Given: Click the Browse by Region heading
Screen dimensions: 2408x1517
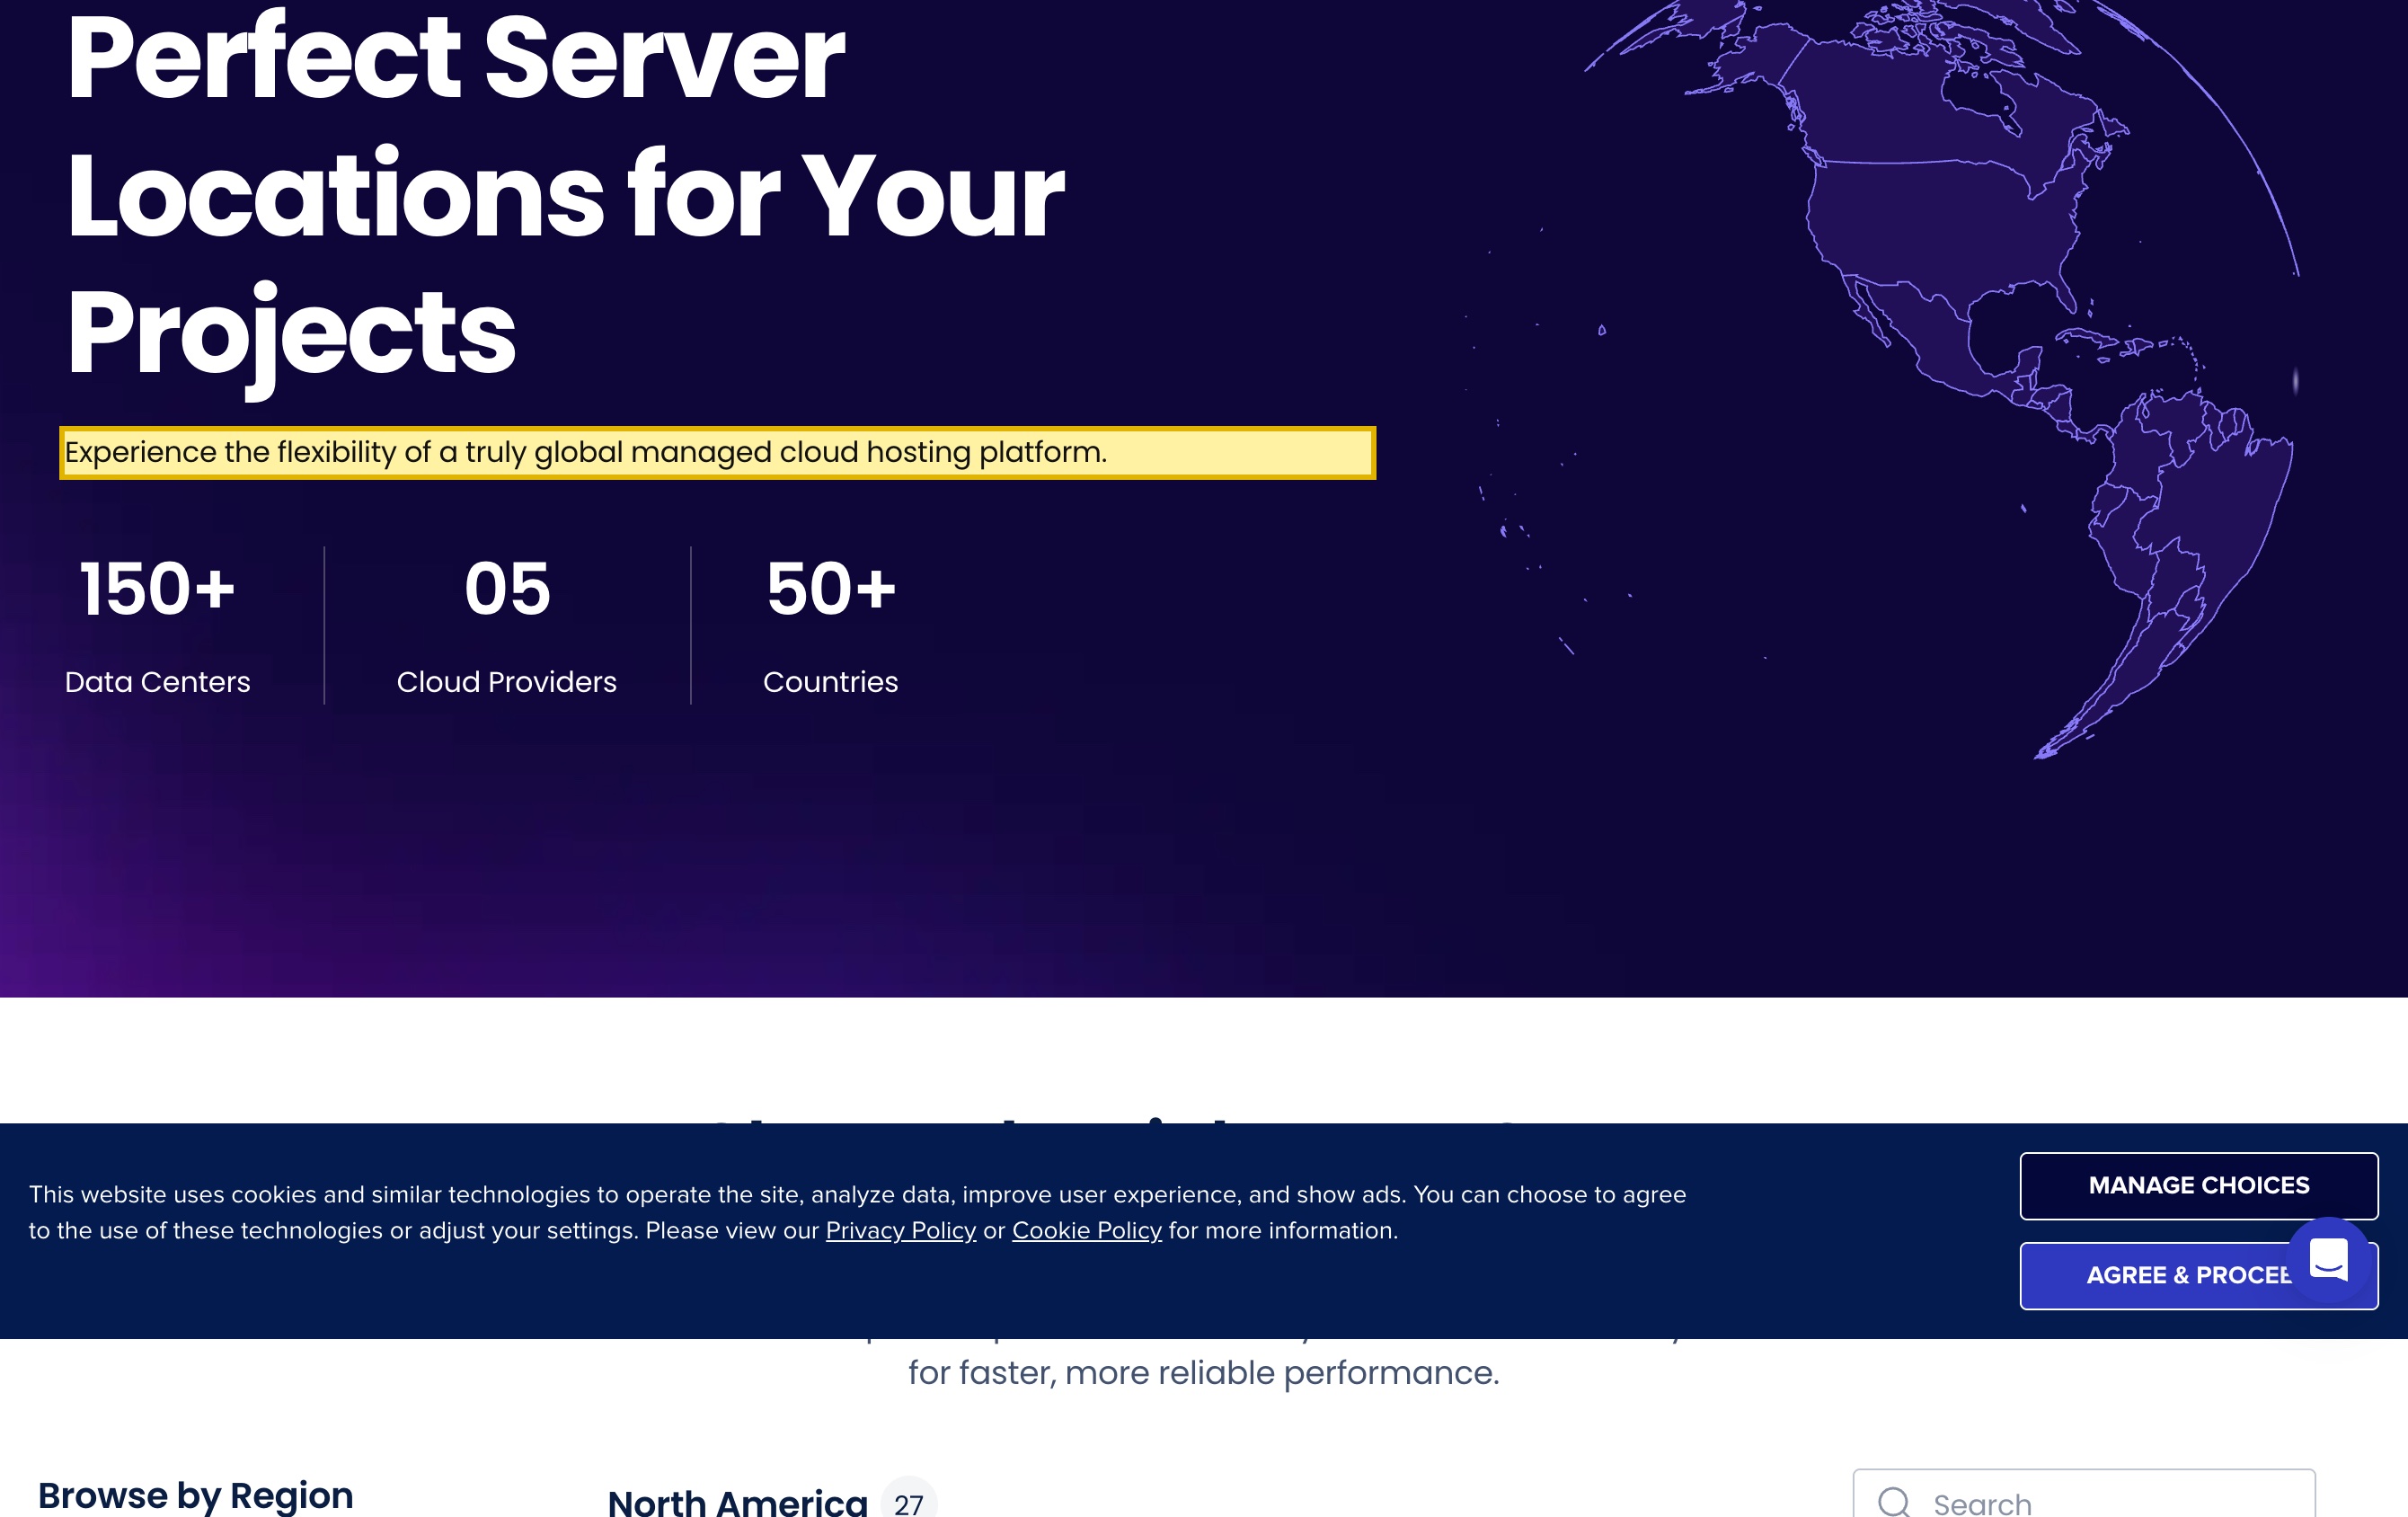Looking at the screenshot, I should [x=195, y=1495].
